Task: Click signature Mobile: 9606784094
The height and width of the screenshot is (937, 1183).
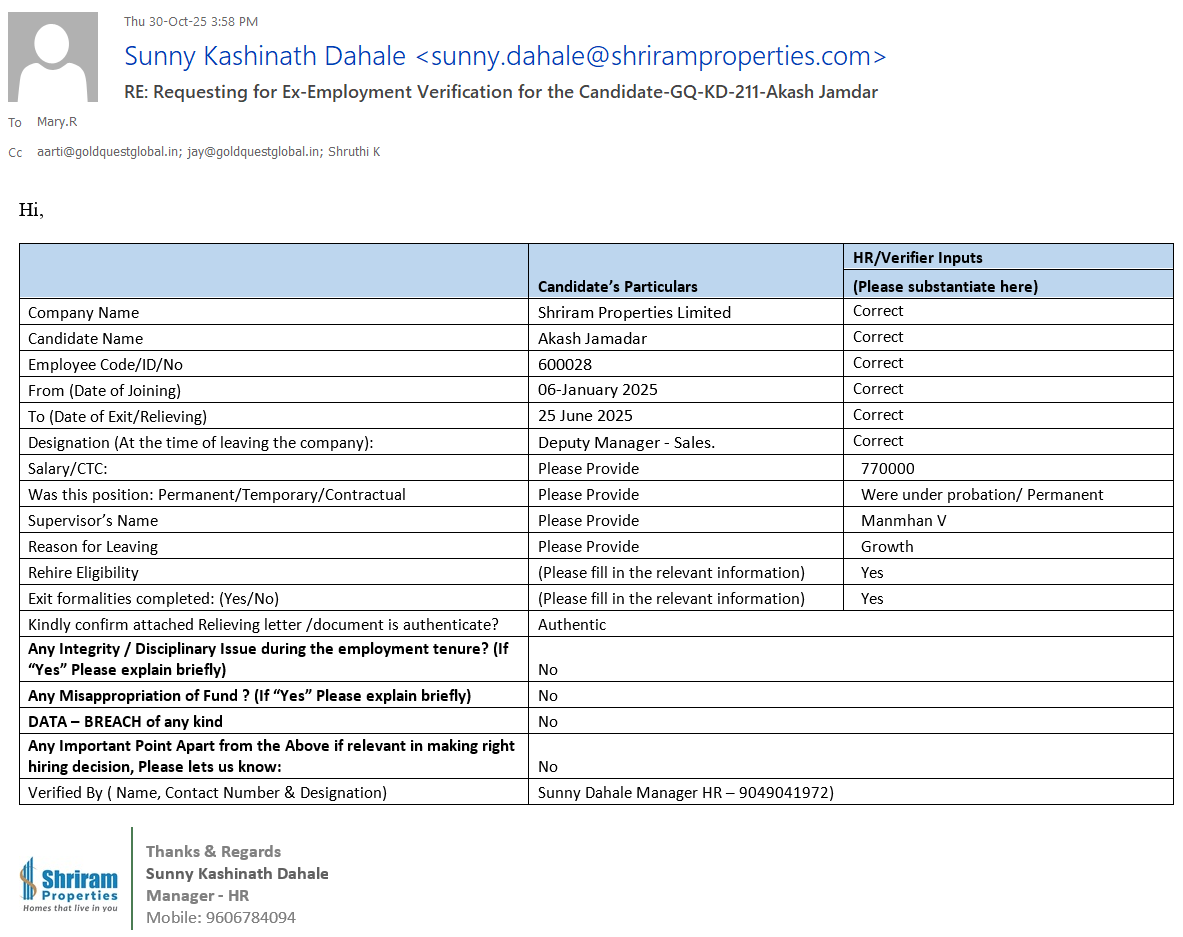Action: point(221,918)
